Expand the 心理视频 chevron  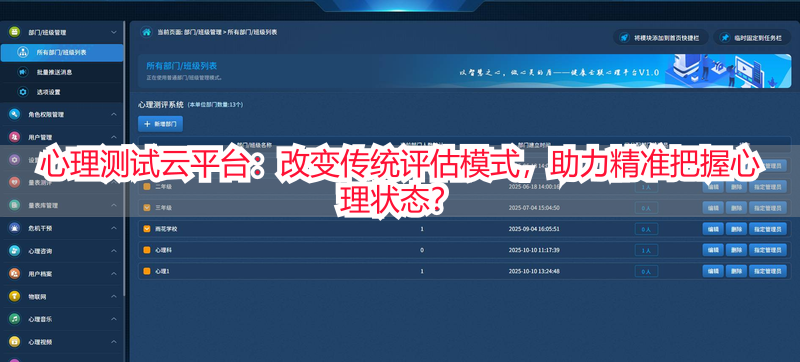coord(114,342)
